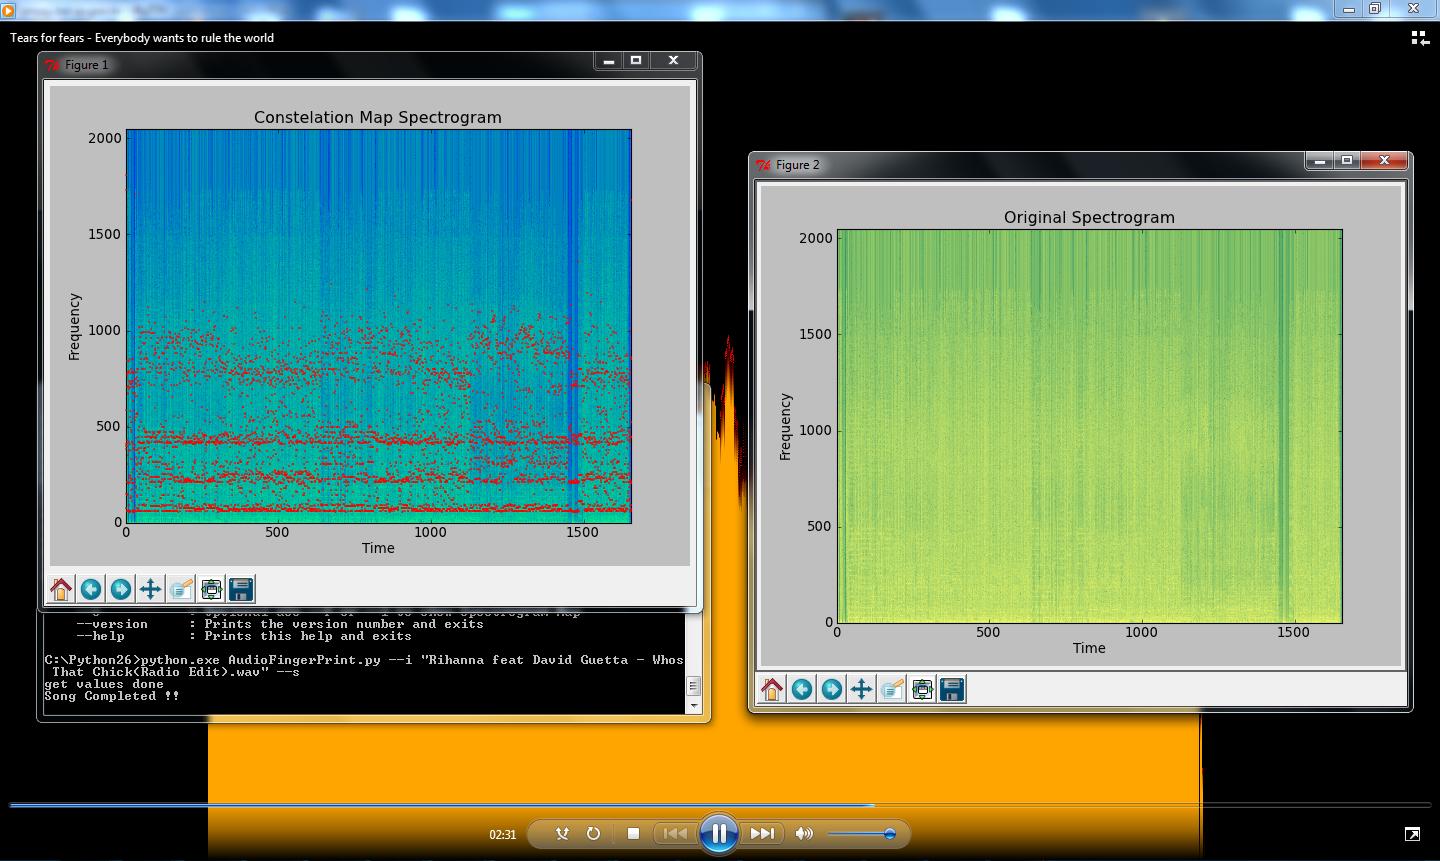Stop playback in the media player
The image size is (1440, 861).
click(x=633, y=833)
